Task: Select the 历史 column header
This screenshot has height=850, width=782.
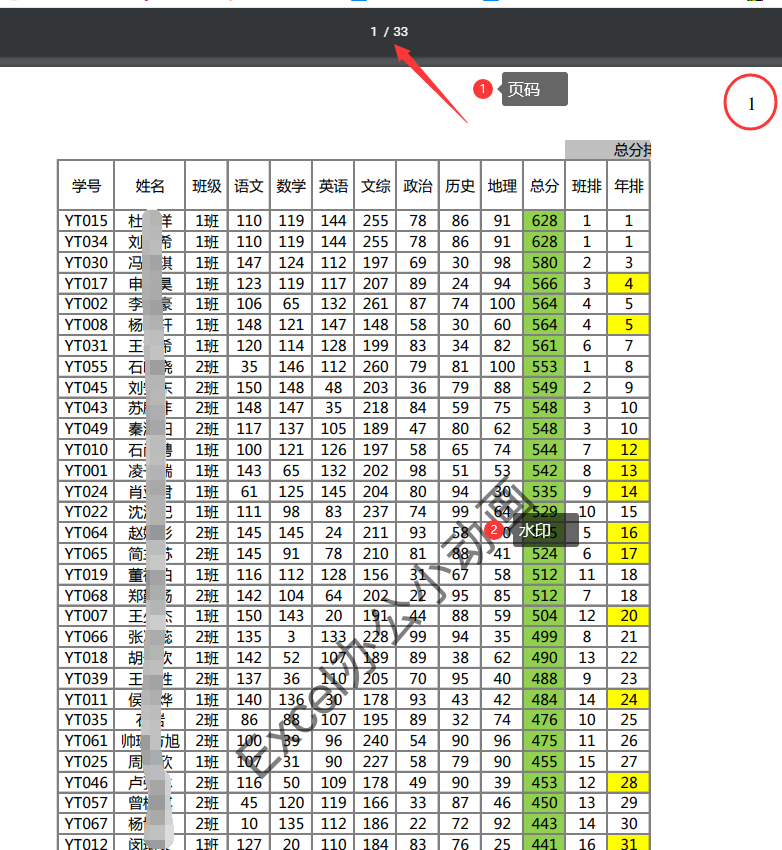Action: (460, 186)
